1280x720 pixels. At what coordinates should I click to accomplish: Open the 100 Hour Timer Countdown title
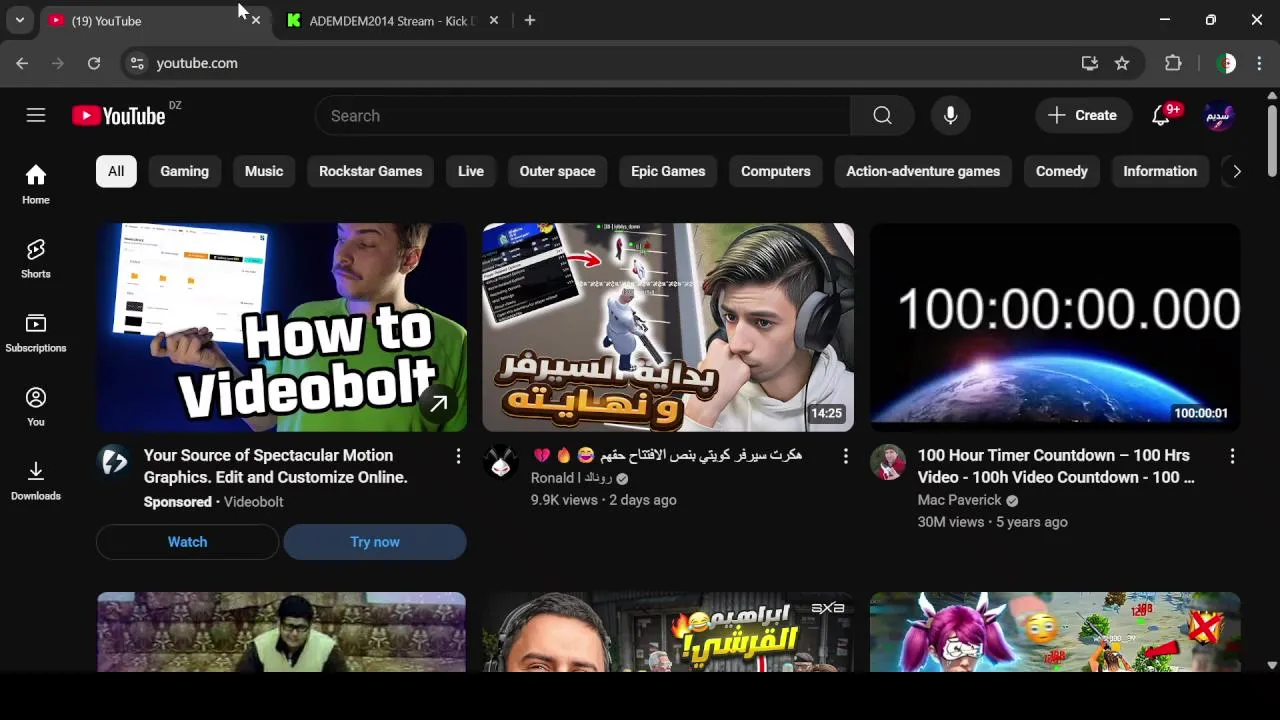click(x=1056, y=466)
